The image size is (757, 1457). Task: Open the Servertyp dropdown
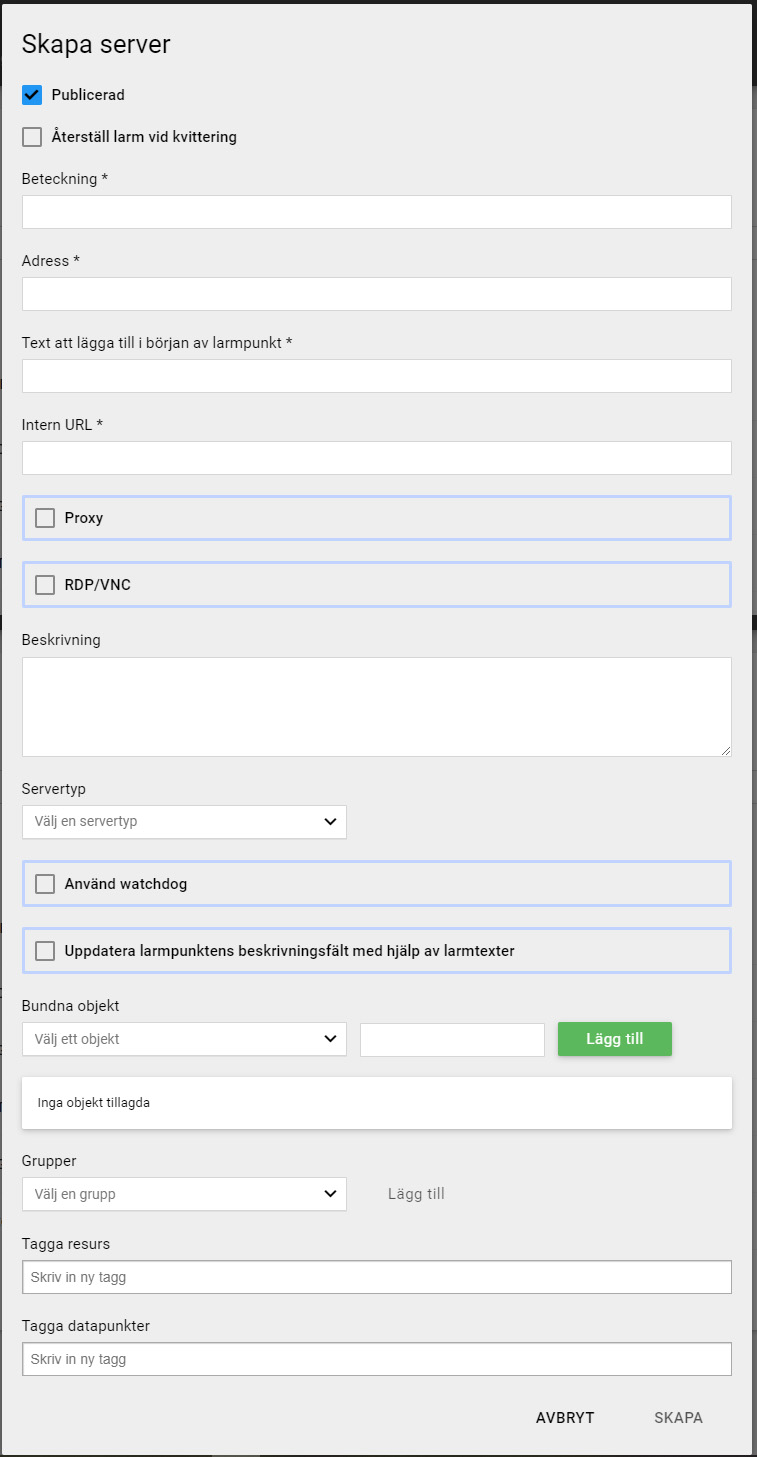coord(184,822)
